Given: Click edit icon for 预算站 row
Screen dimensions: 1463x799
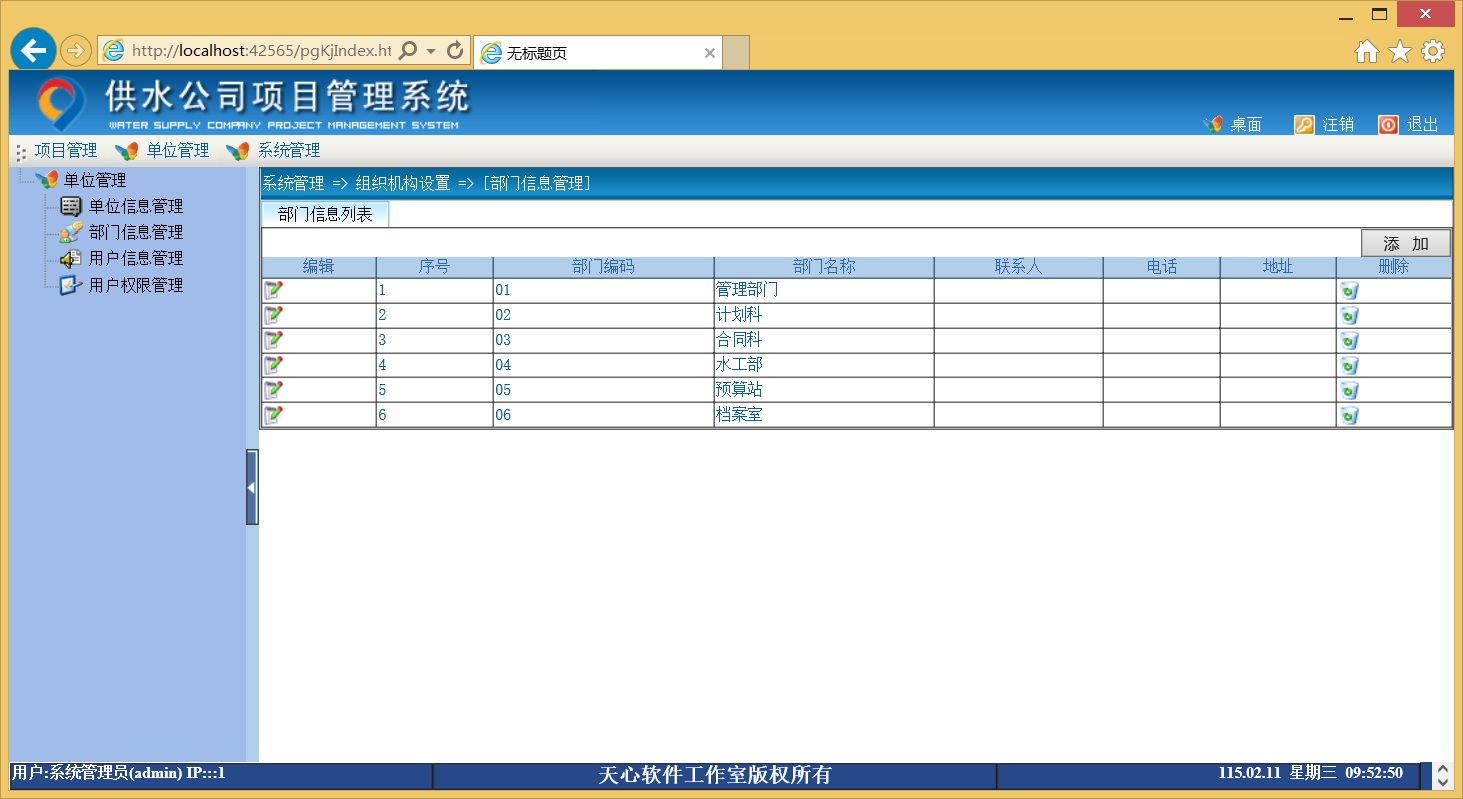Looking at the screenshot, I should [273, 390].
